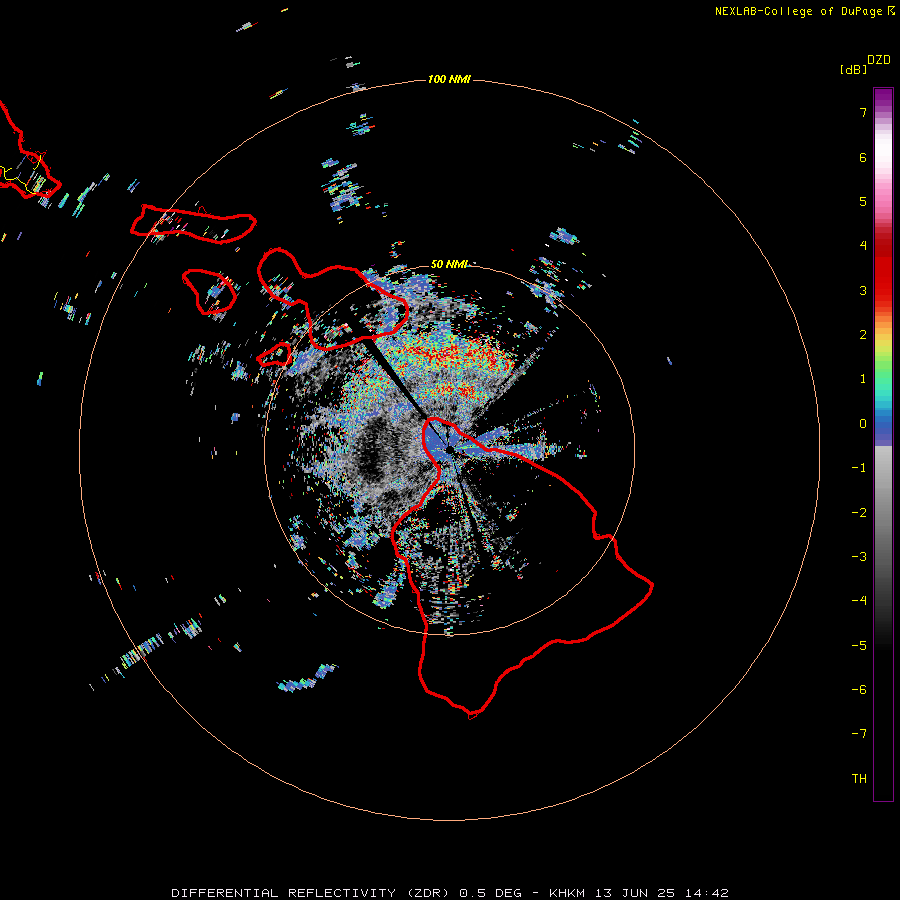Click the 3 dB tick label
The width and height of the screenshot is (900, 900).
point(863,290)
